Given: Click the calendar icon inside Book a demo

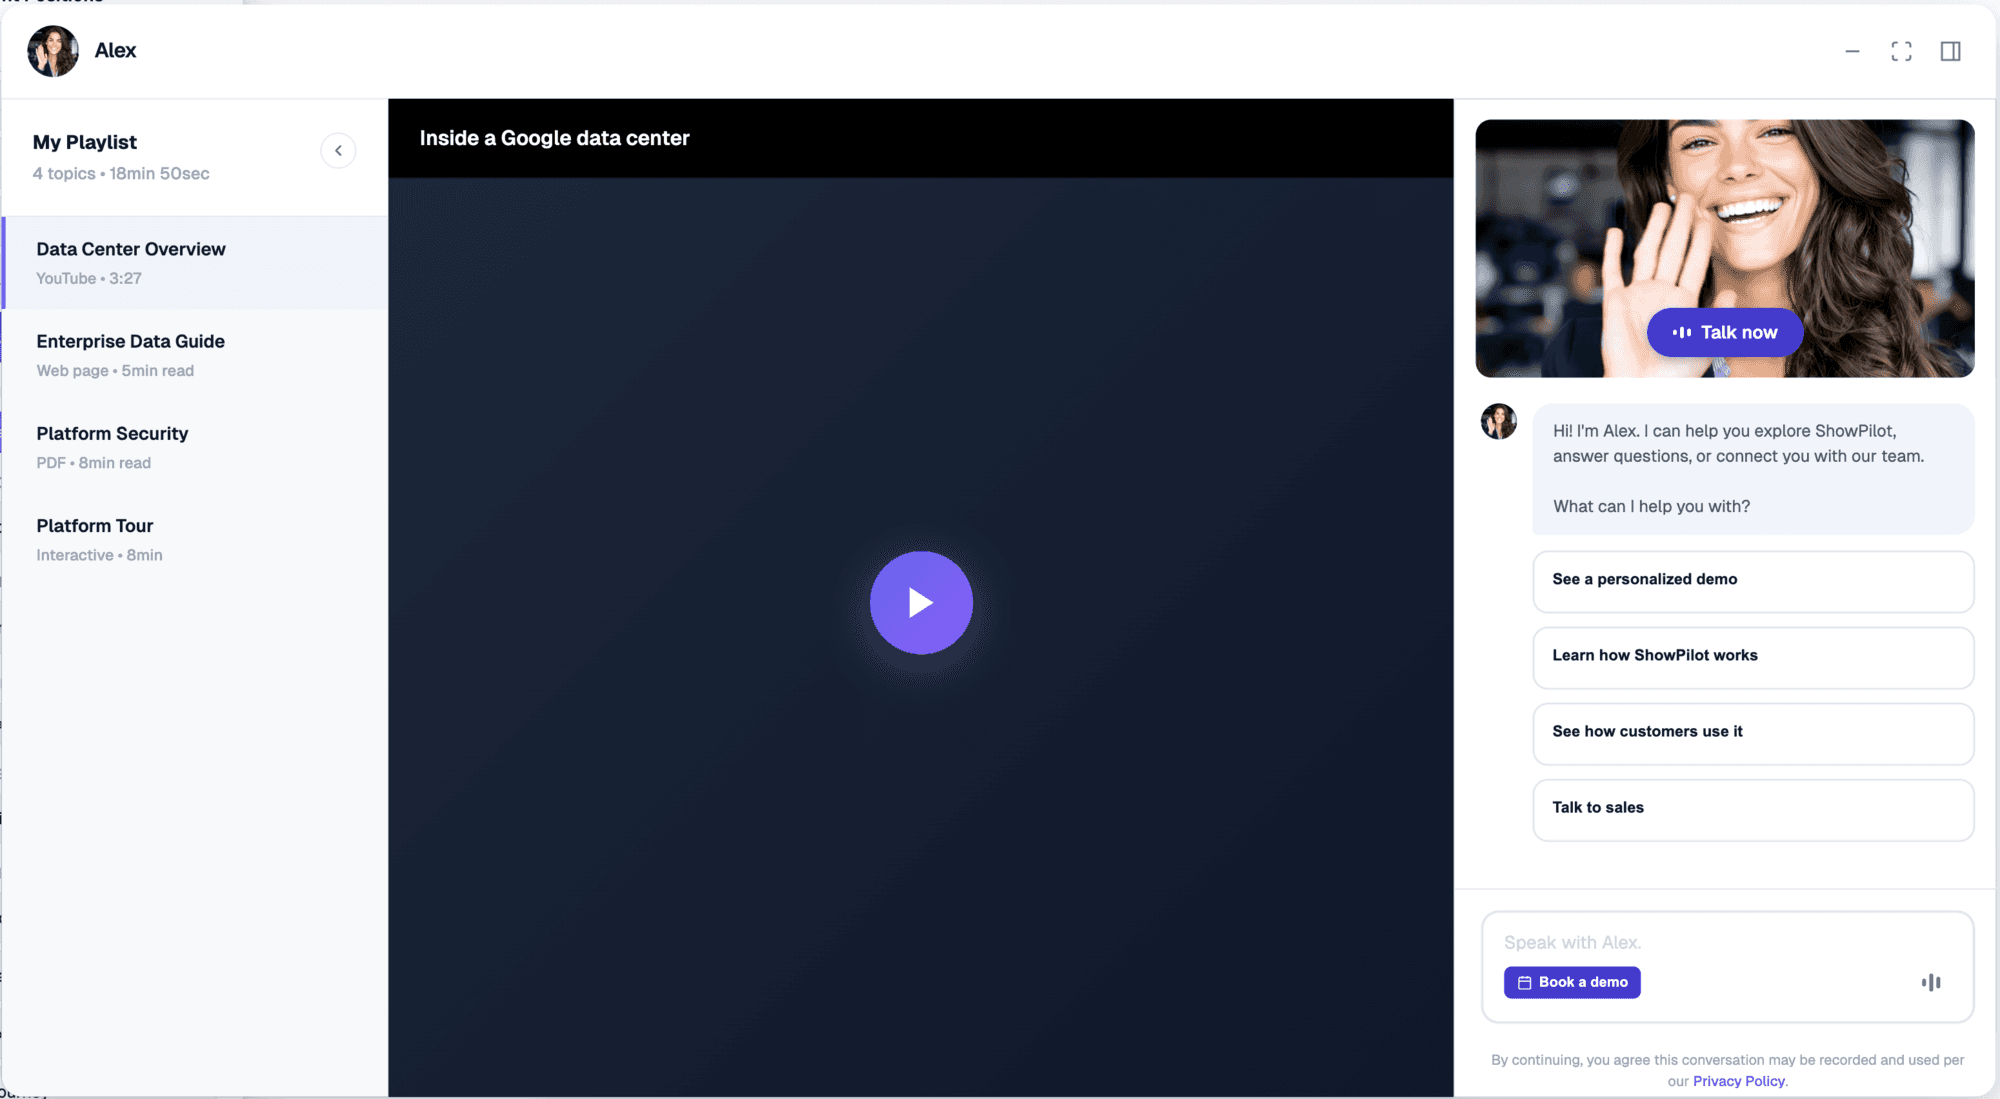Looking at the screenshot, I should coord(1523,982).
